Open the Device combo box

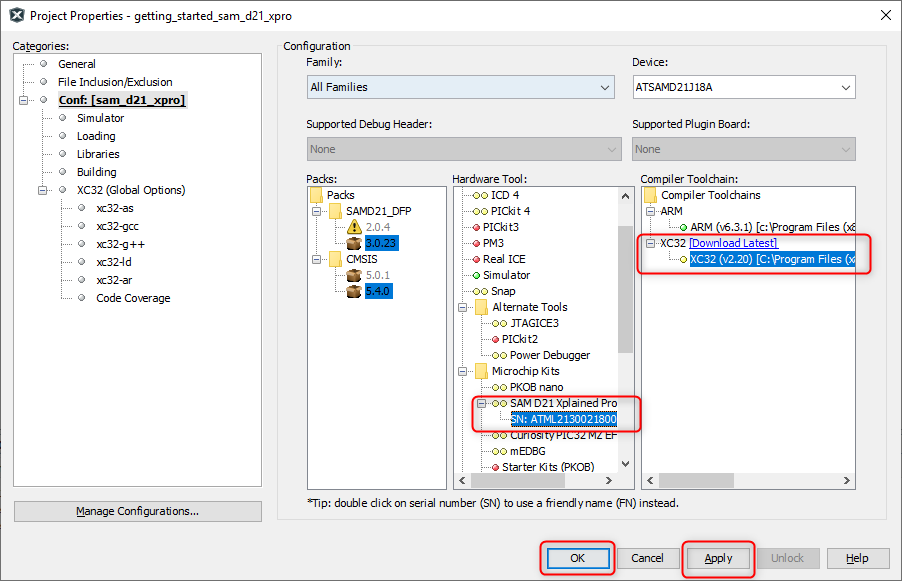pos(743,87)
